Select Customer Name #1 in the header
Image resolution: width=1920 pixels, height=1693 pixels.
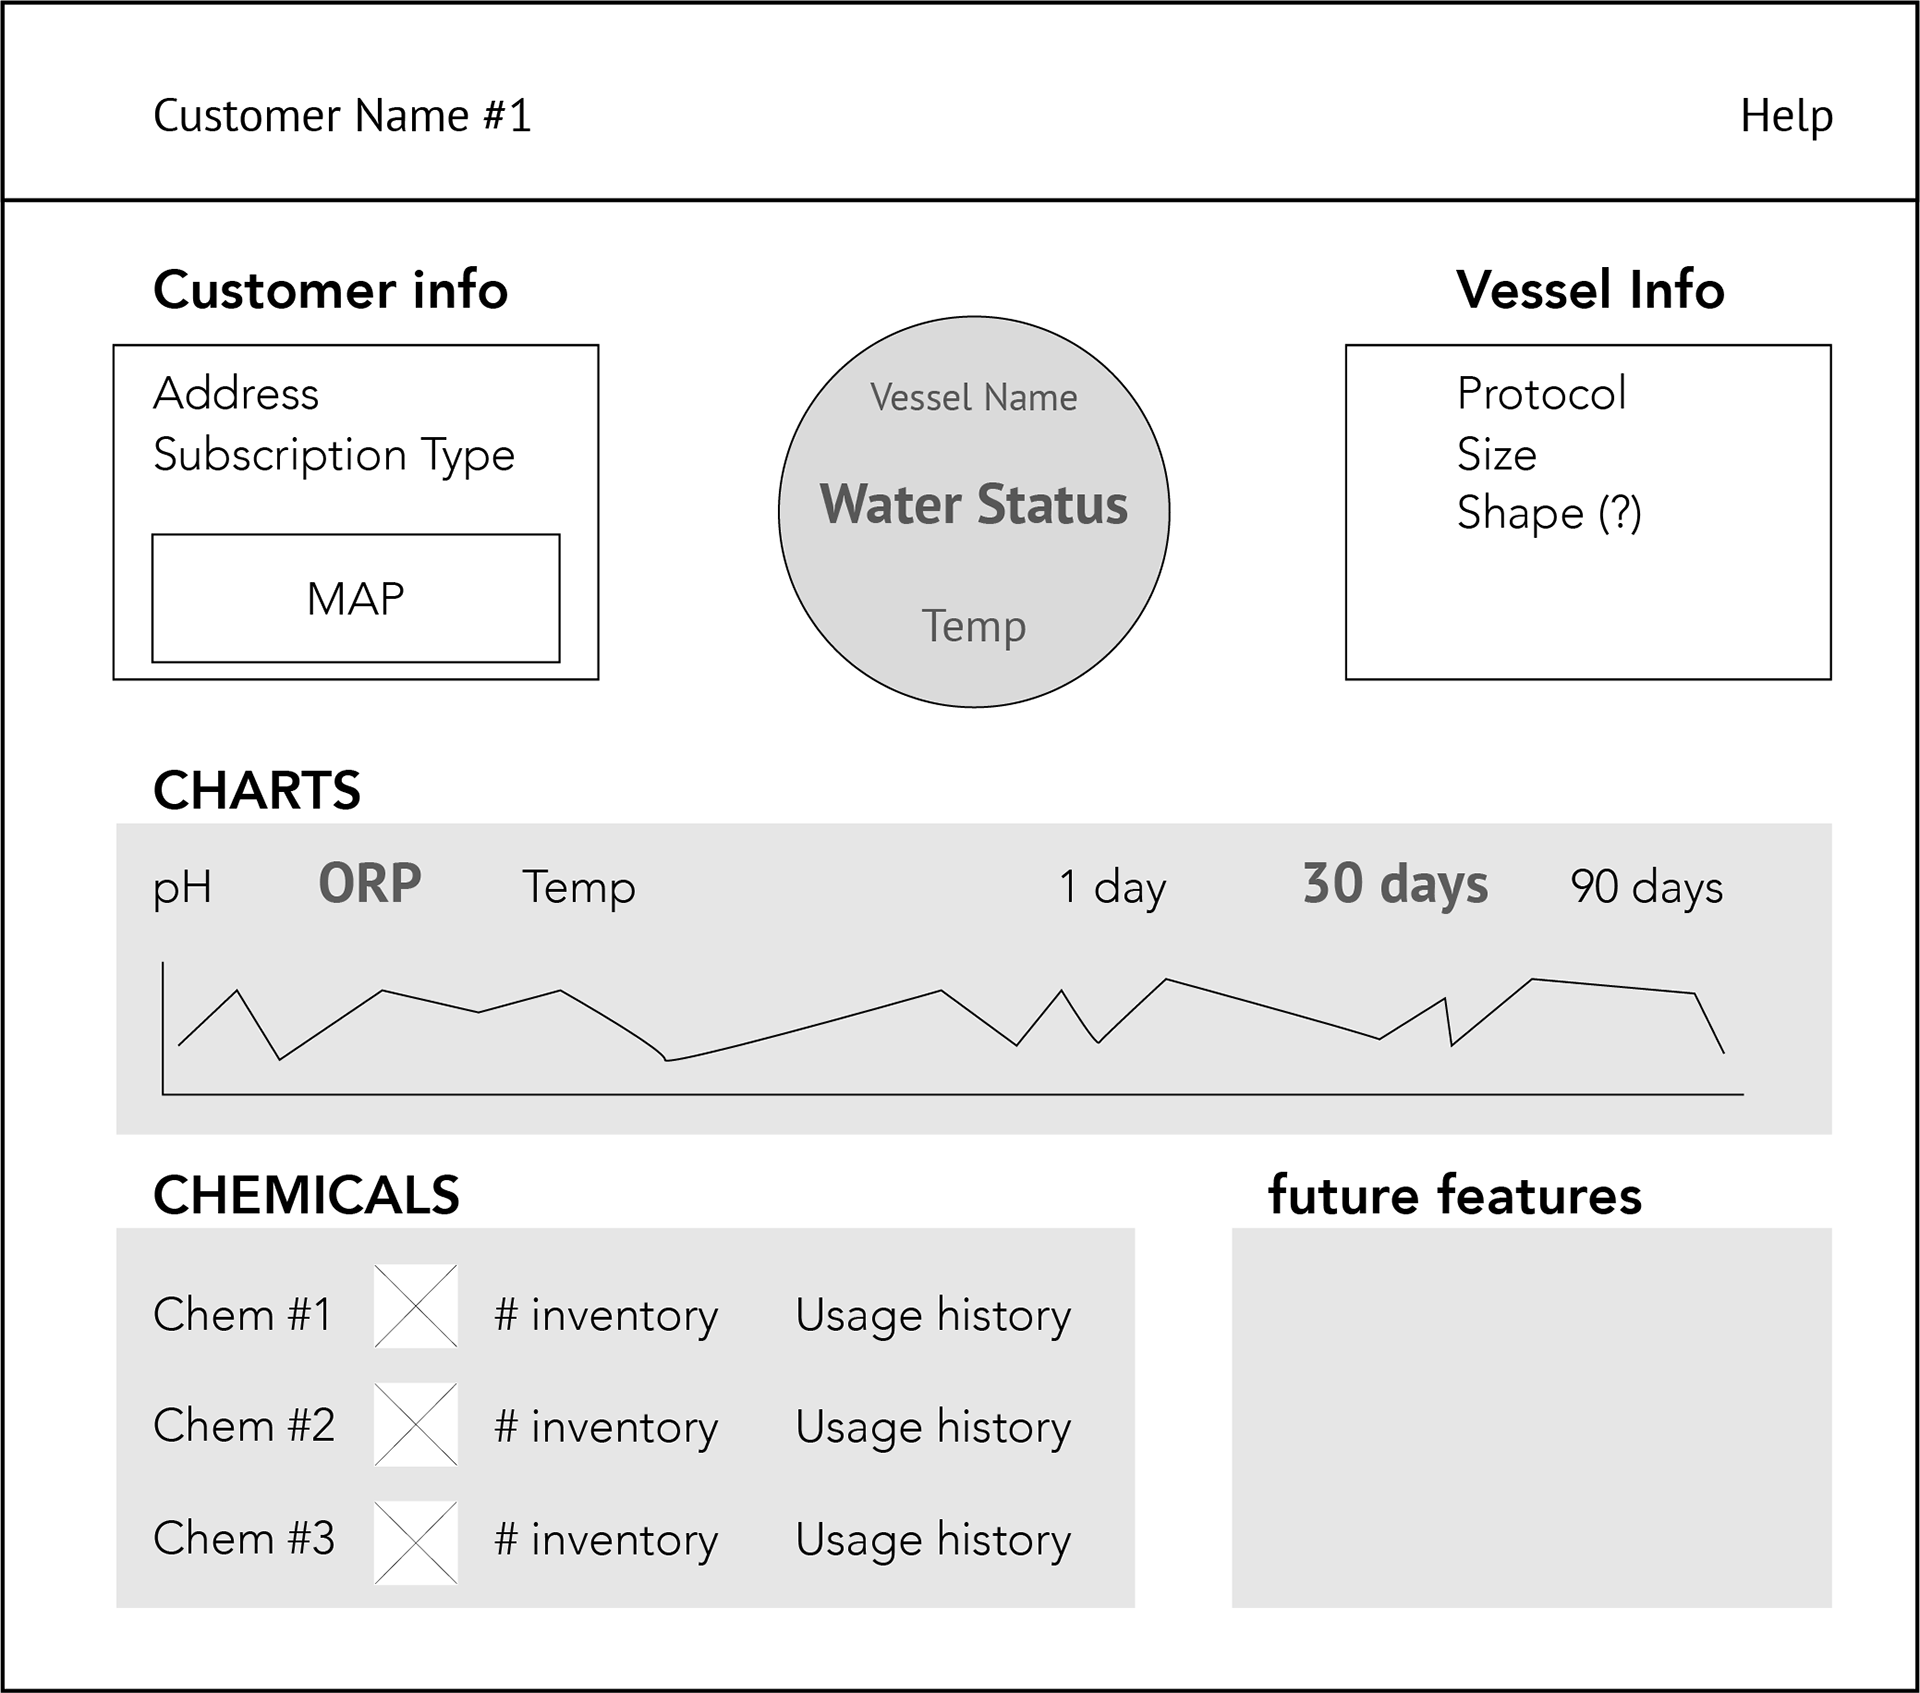point(342,116)
